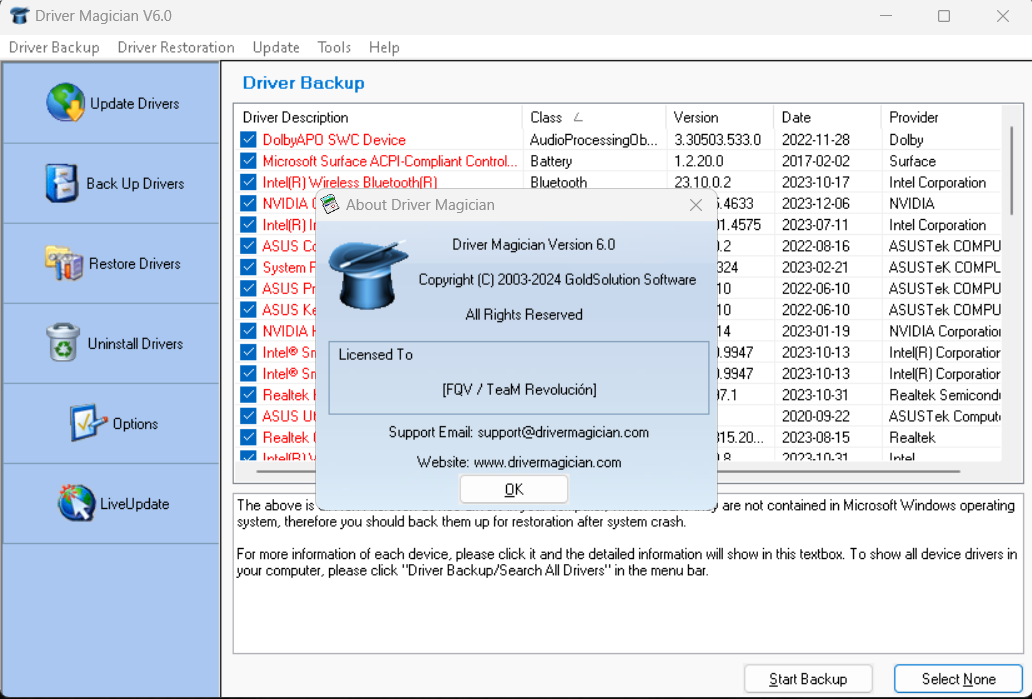Click the driver list horizontal scrollbar
The width and height of the screenshot is (1032, 699).
pyautogui.click(x=608, y=471)
